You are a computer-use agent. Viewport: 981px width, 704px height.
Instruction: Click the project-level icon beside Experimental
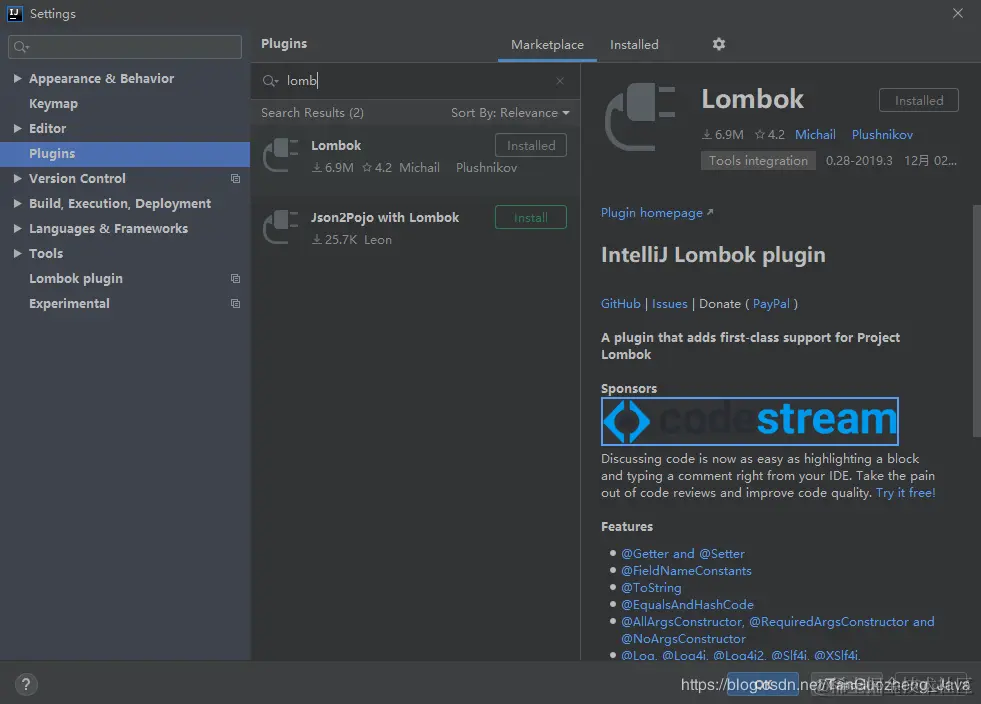click(x=235, y=304)
